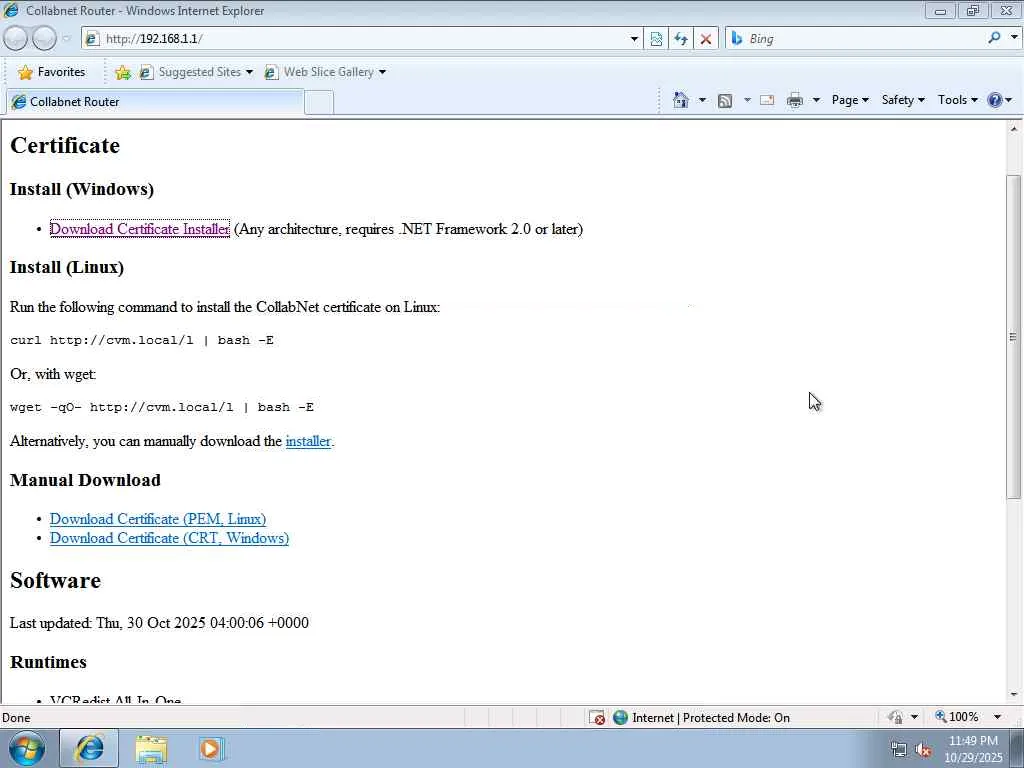Select the Collabnet Router tab
This screenshot has height=768, width=1024.
click(x=155, y=101)
